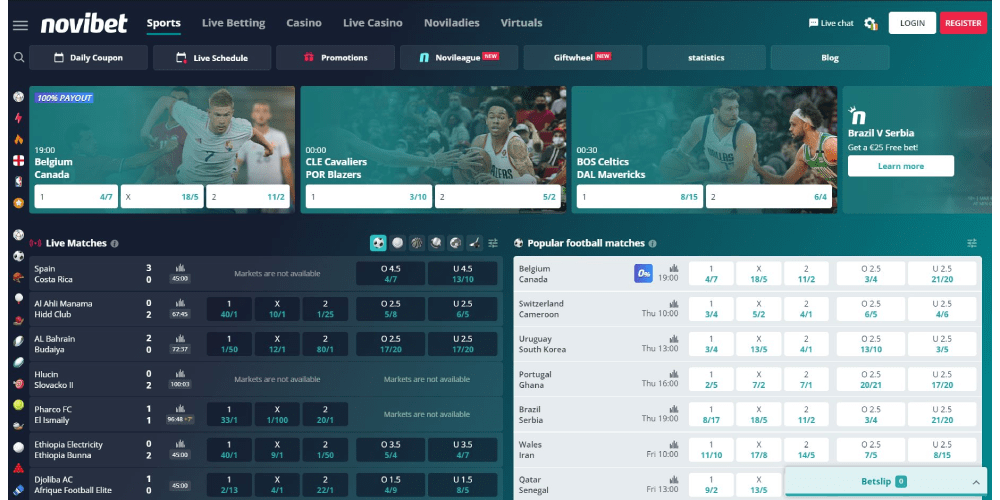Click the search magnifier icon
The height and width of the screenshot is (500, 1000).
[19, 58]
